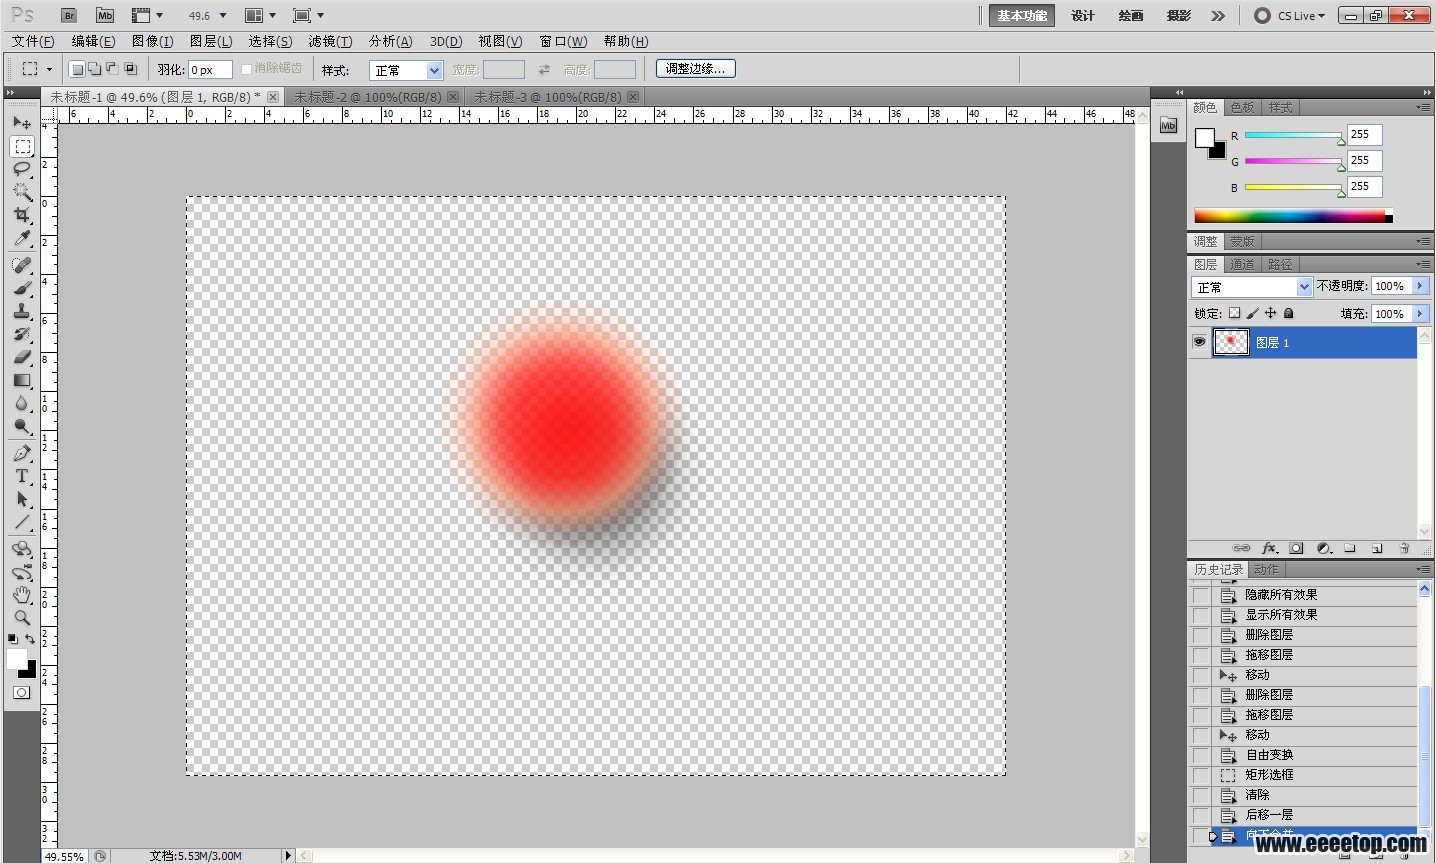1436x863 pixels.
Task: Select the Move tool
Action: 22,122
